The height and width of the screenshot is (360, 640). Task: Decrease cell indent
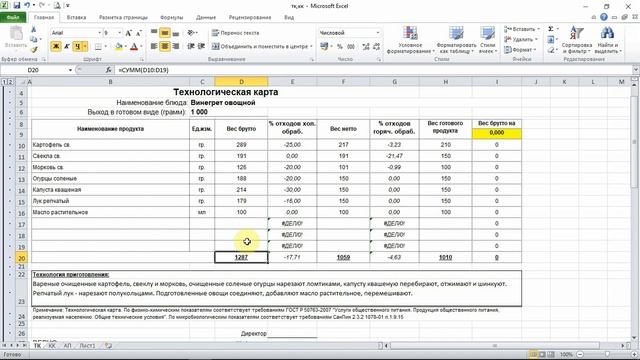[191, 47]
